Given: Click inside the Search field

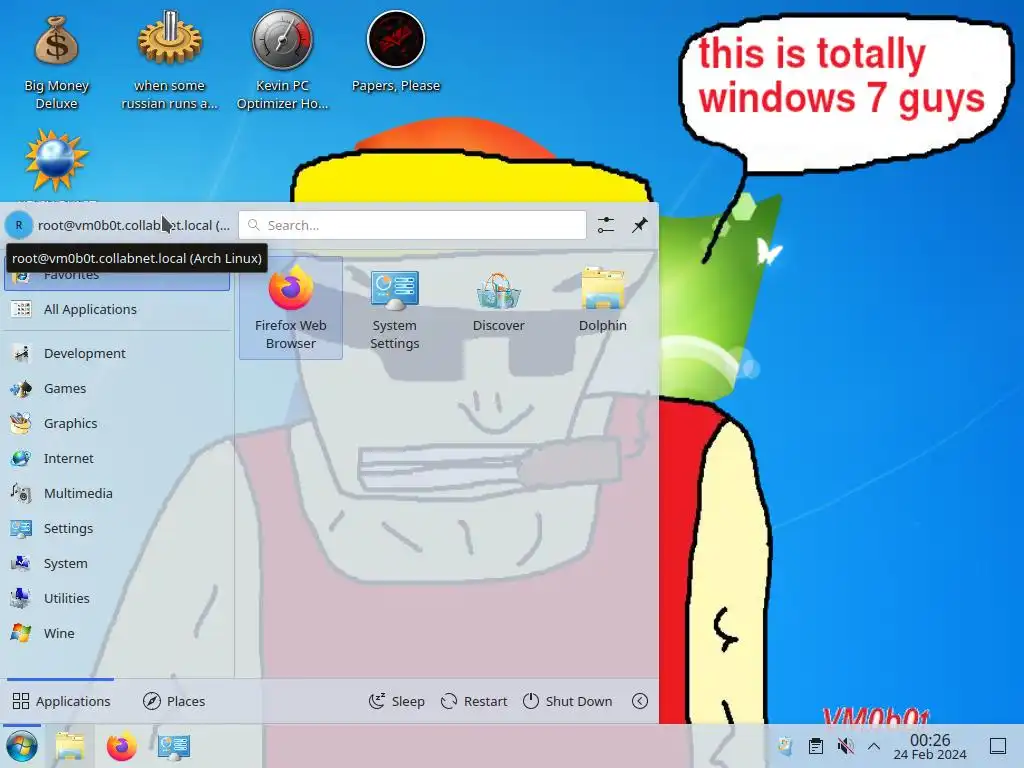Looking at the screenshot, I should pyautogui.click(x=412, y=225).
